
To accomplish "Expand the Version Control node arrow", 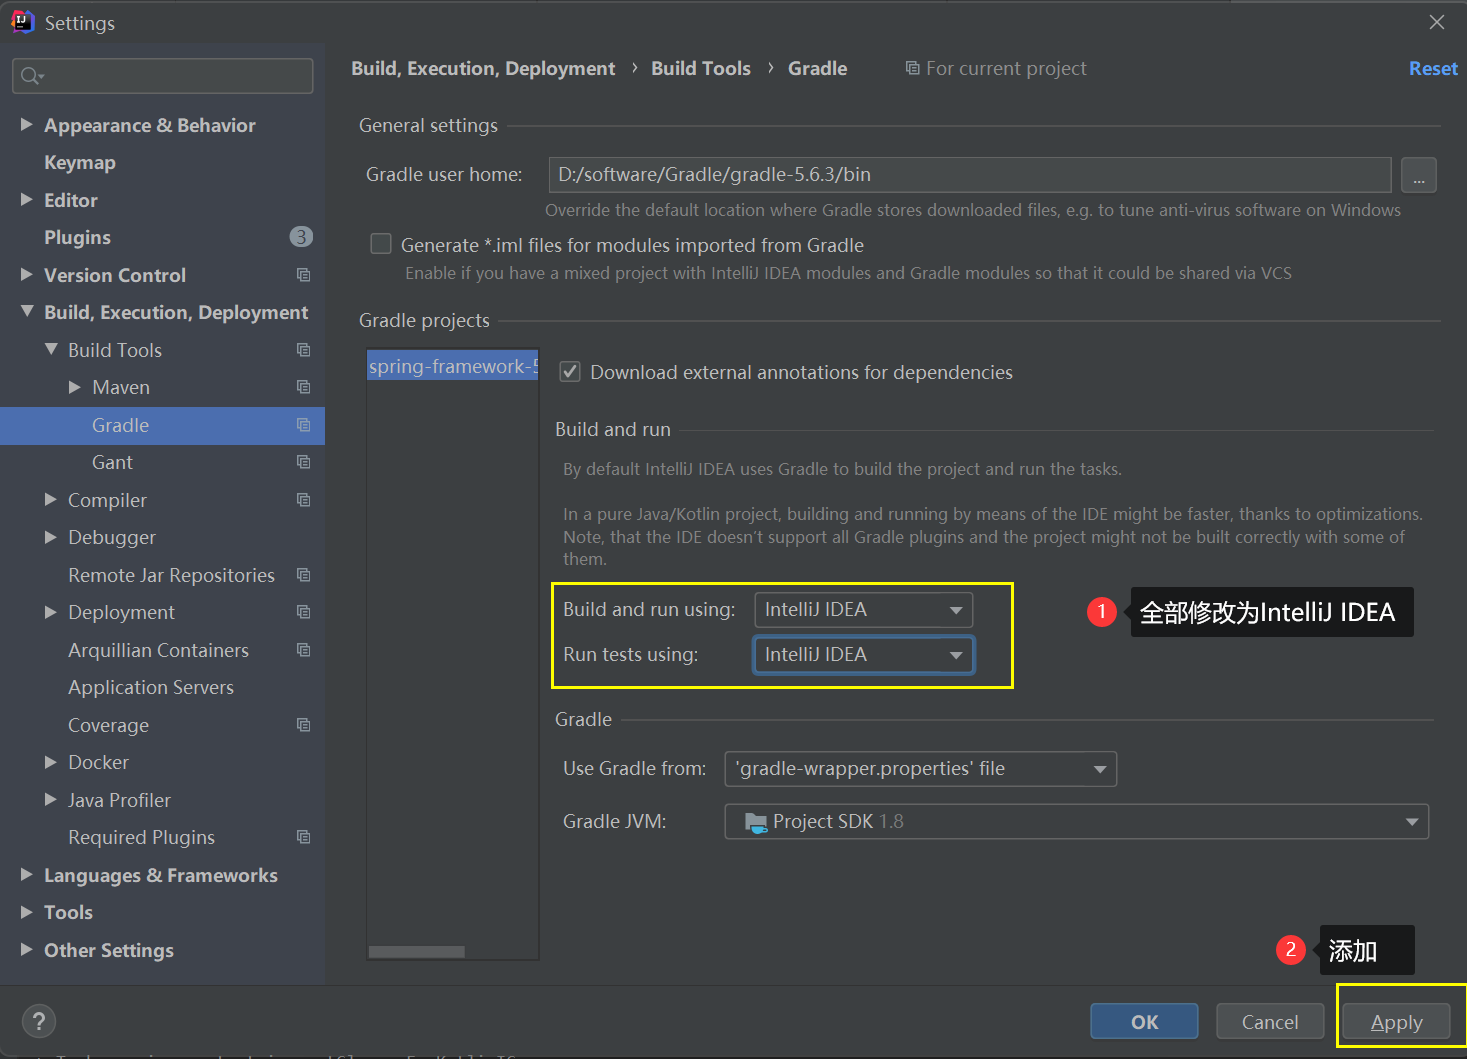I will pyautogui.click(x=27, y=274).
